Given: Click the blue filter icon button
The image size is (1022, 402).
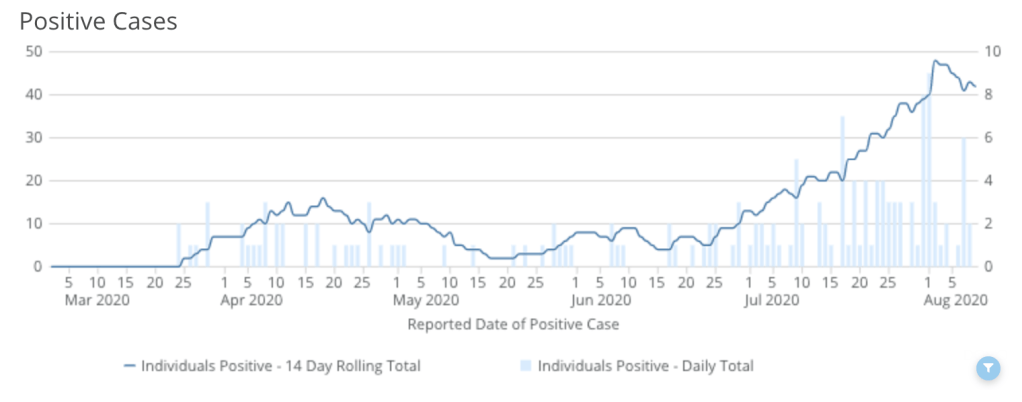Looking at the screenshot, I should (987, 369).
